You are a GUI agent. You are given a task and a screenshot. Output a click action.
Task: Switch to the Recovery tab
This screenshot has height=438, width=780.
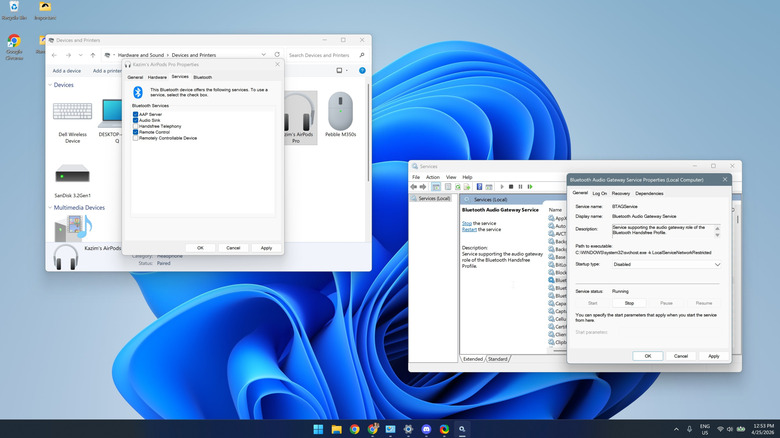point(620,193)
